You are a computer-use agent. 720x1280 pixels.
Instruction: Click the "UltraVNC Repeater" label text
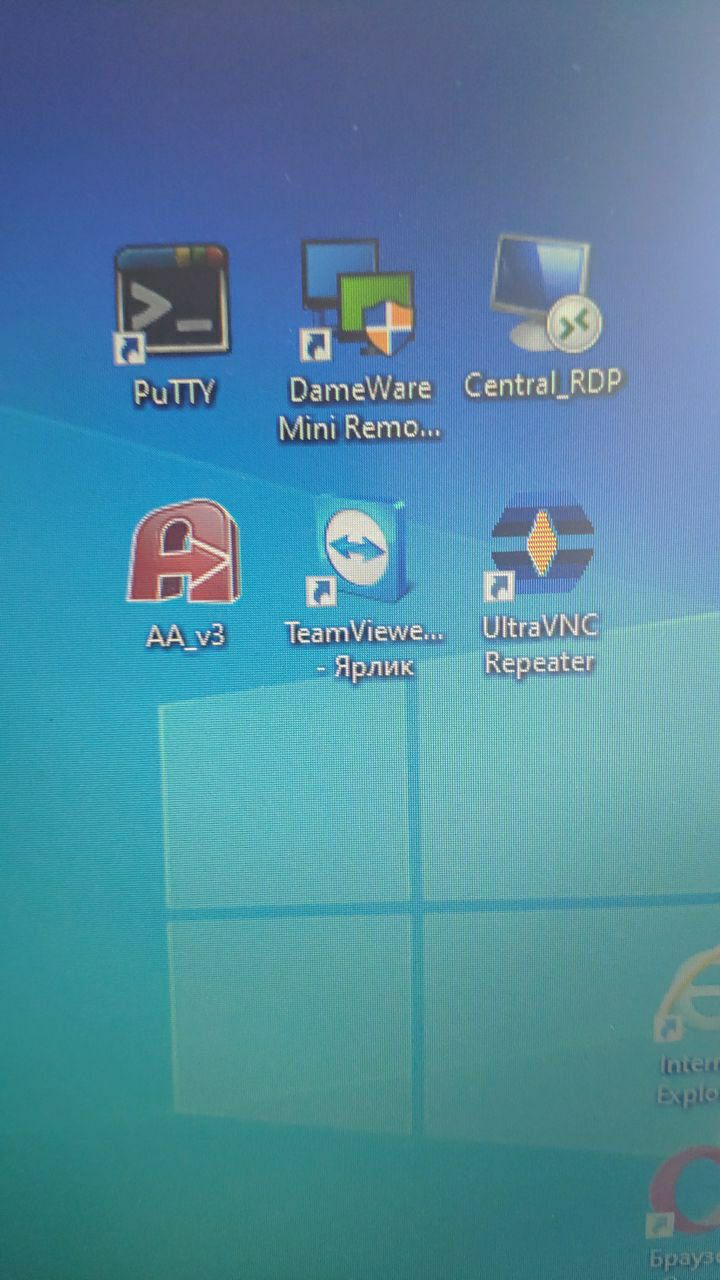[540, 645]
